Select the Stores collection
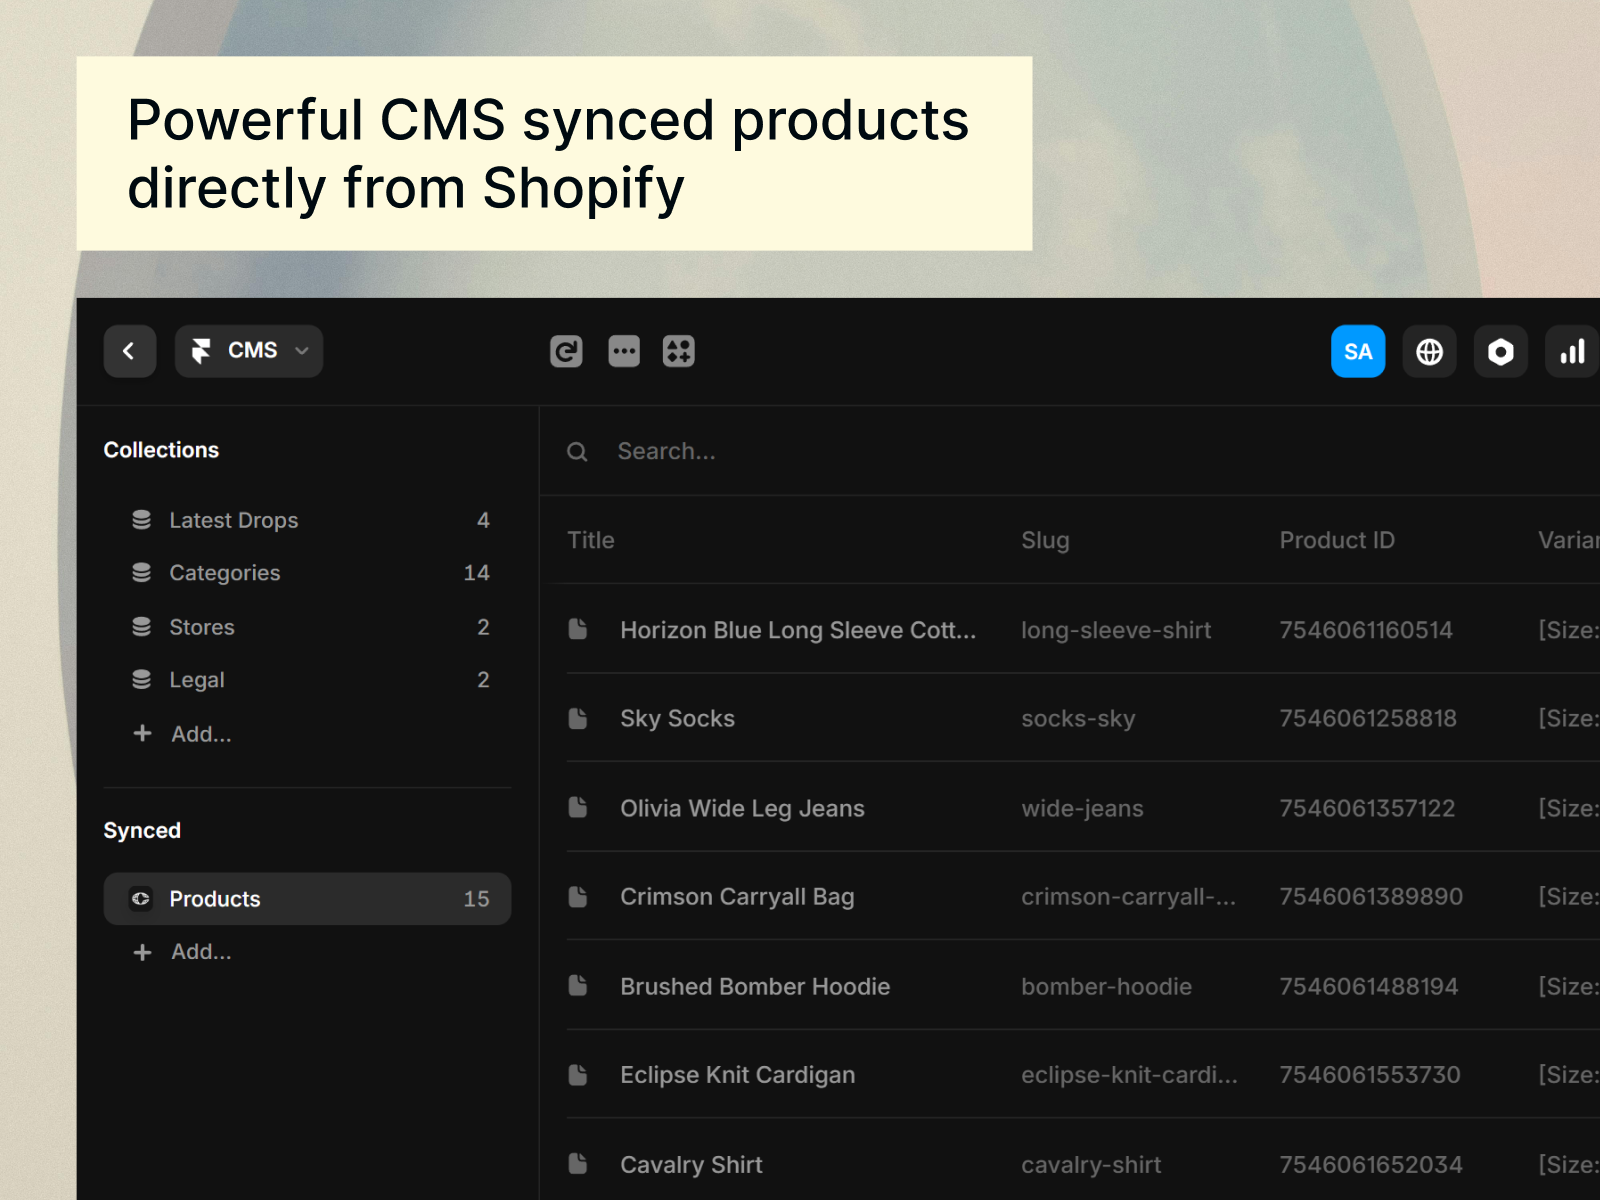Image resolution: width=1600 pixels, height=1200 pixels. 202,627
